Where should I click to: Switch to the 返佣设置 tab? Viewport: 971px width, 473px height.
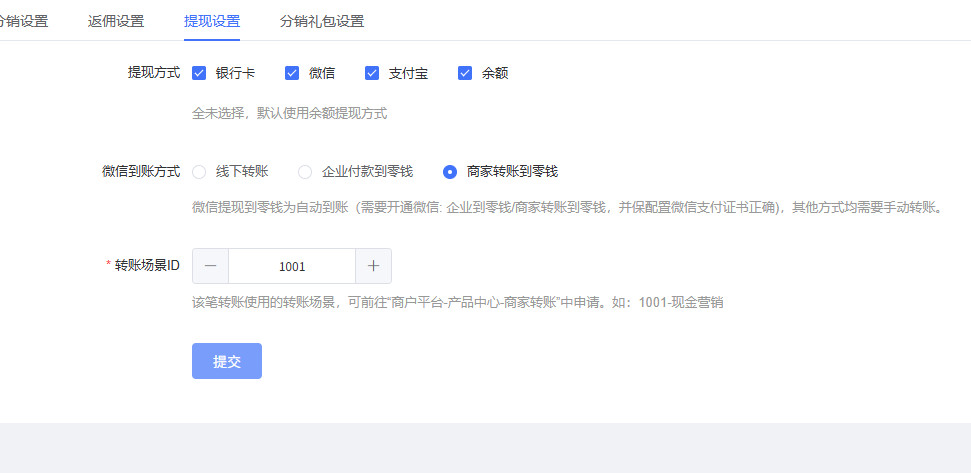(116, 21)
